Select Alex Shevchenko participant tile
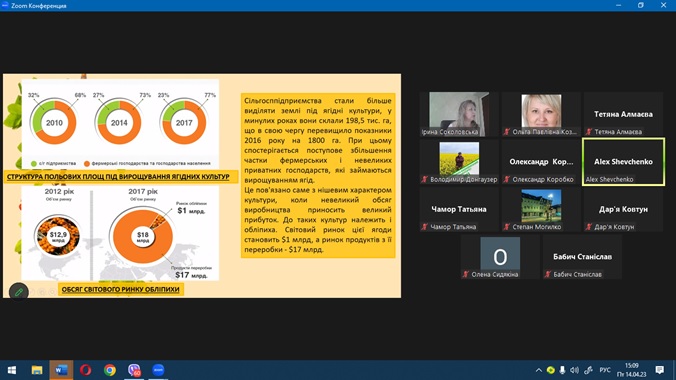This screenshot has height=380, width=676. [x=623, y=162]
